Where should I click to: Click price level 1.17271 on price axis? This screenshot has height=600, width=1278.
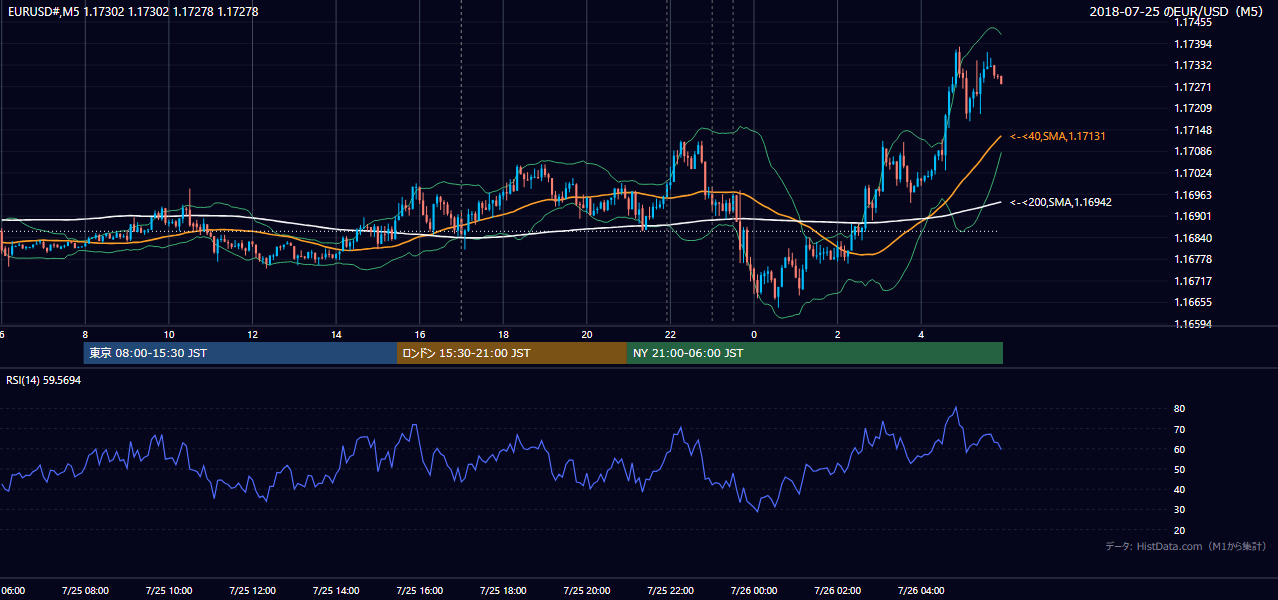1192,87
